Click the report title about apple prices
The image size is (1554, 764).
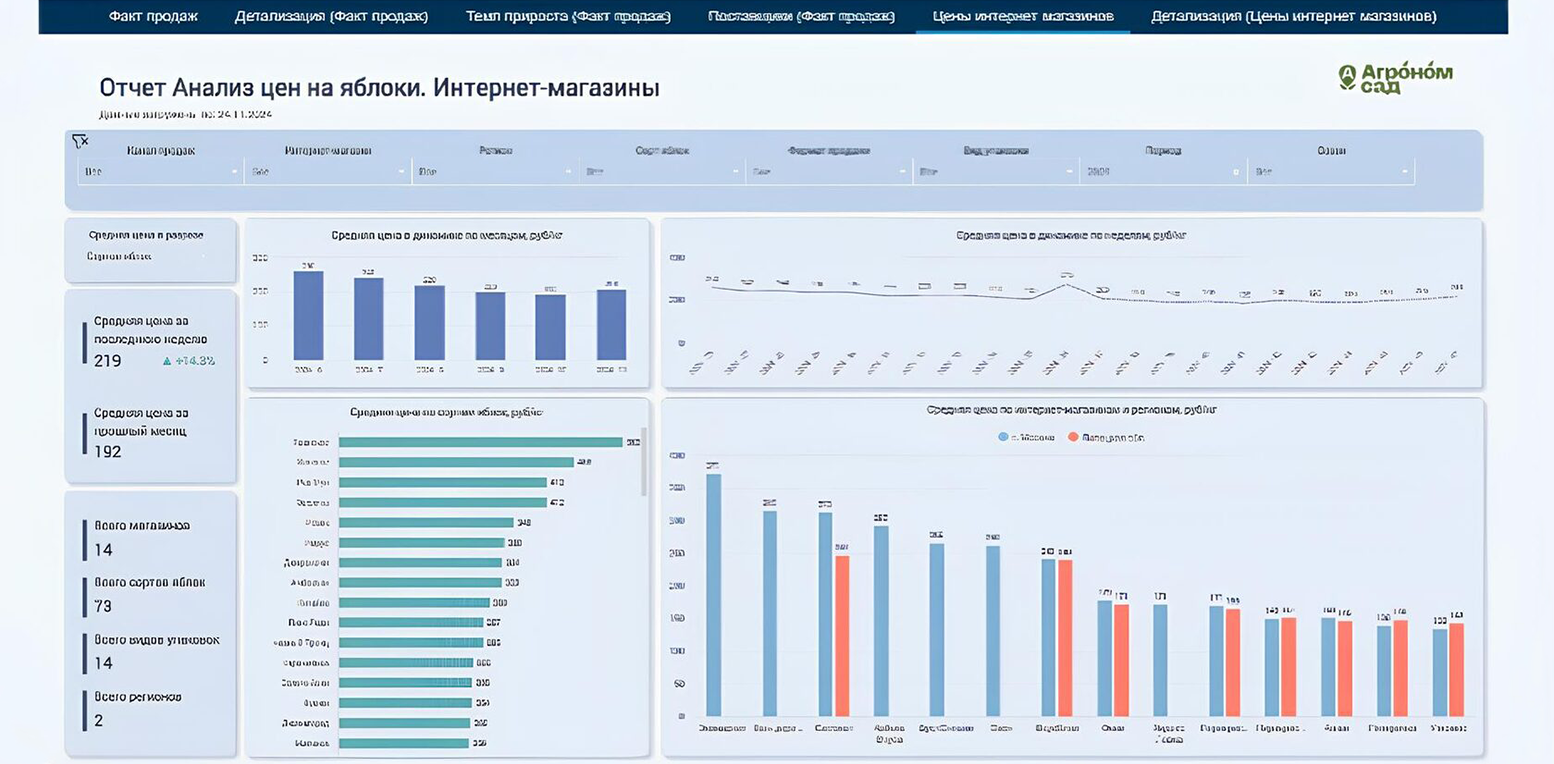pyautogui.click(x=380, y=88)
